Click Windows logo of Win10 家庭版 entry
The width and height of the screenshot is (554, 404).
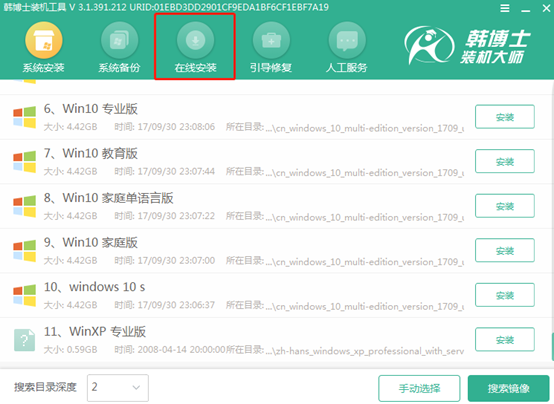tap(24, 251)
